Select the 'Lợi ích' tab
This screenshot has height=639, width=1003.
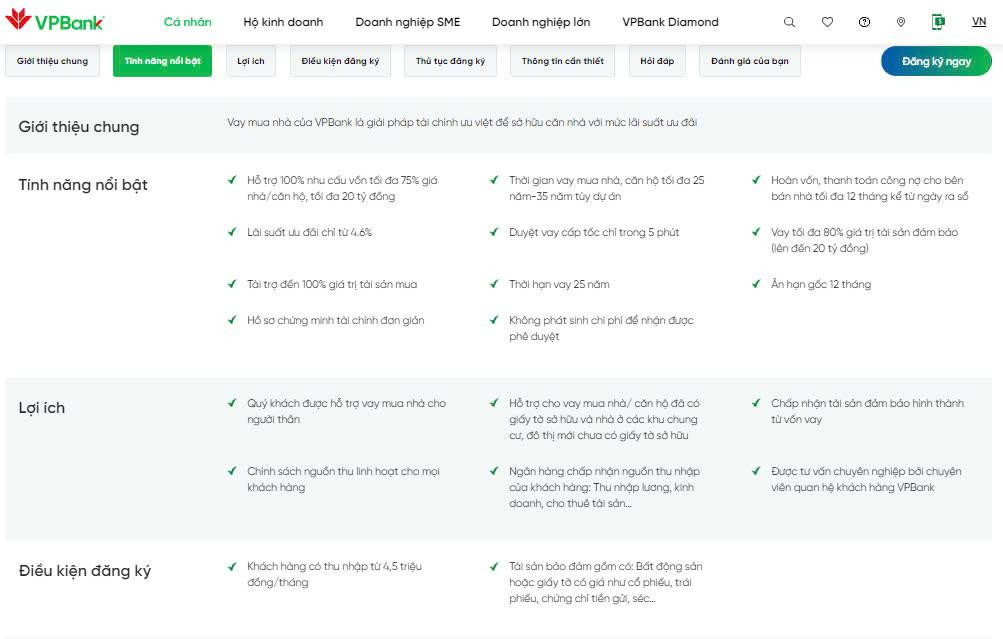251,61
